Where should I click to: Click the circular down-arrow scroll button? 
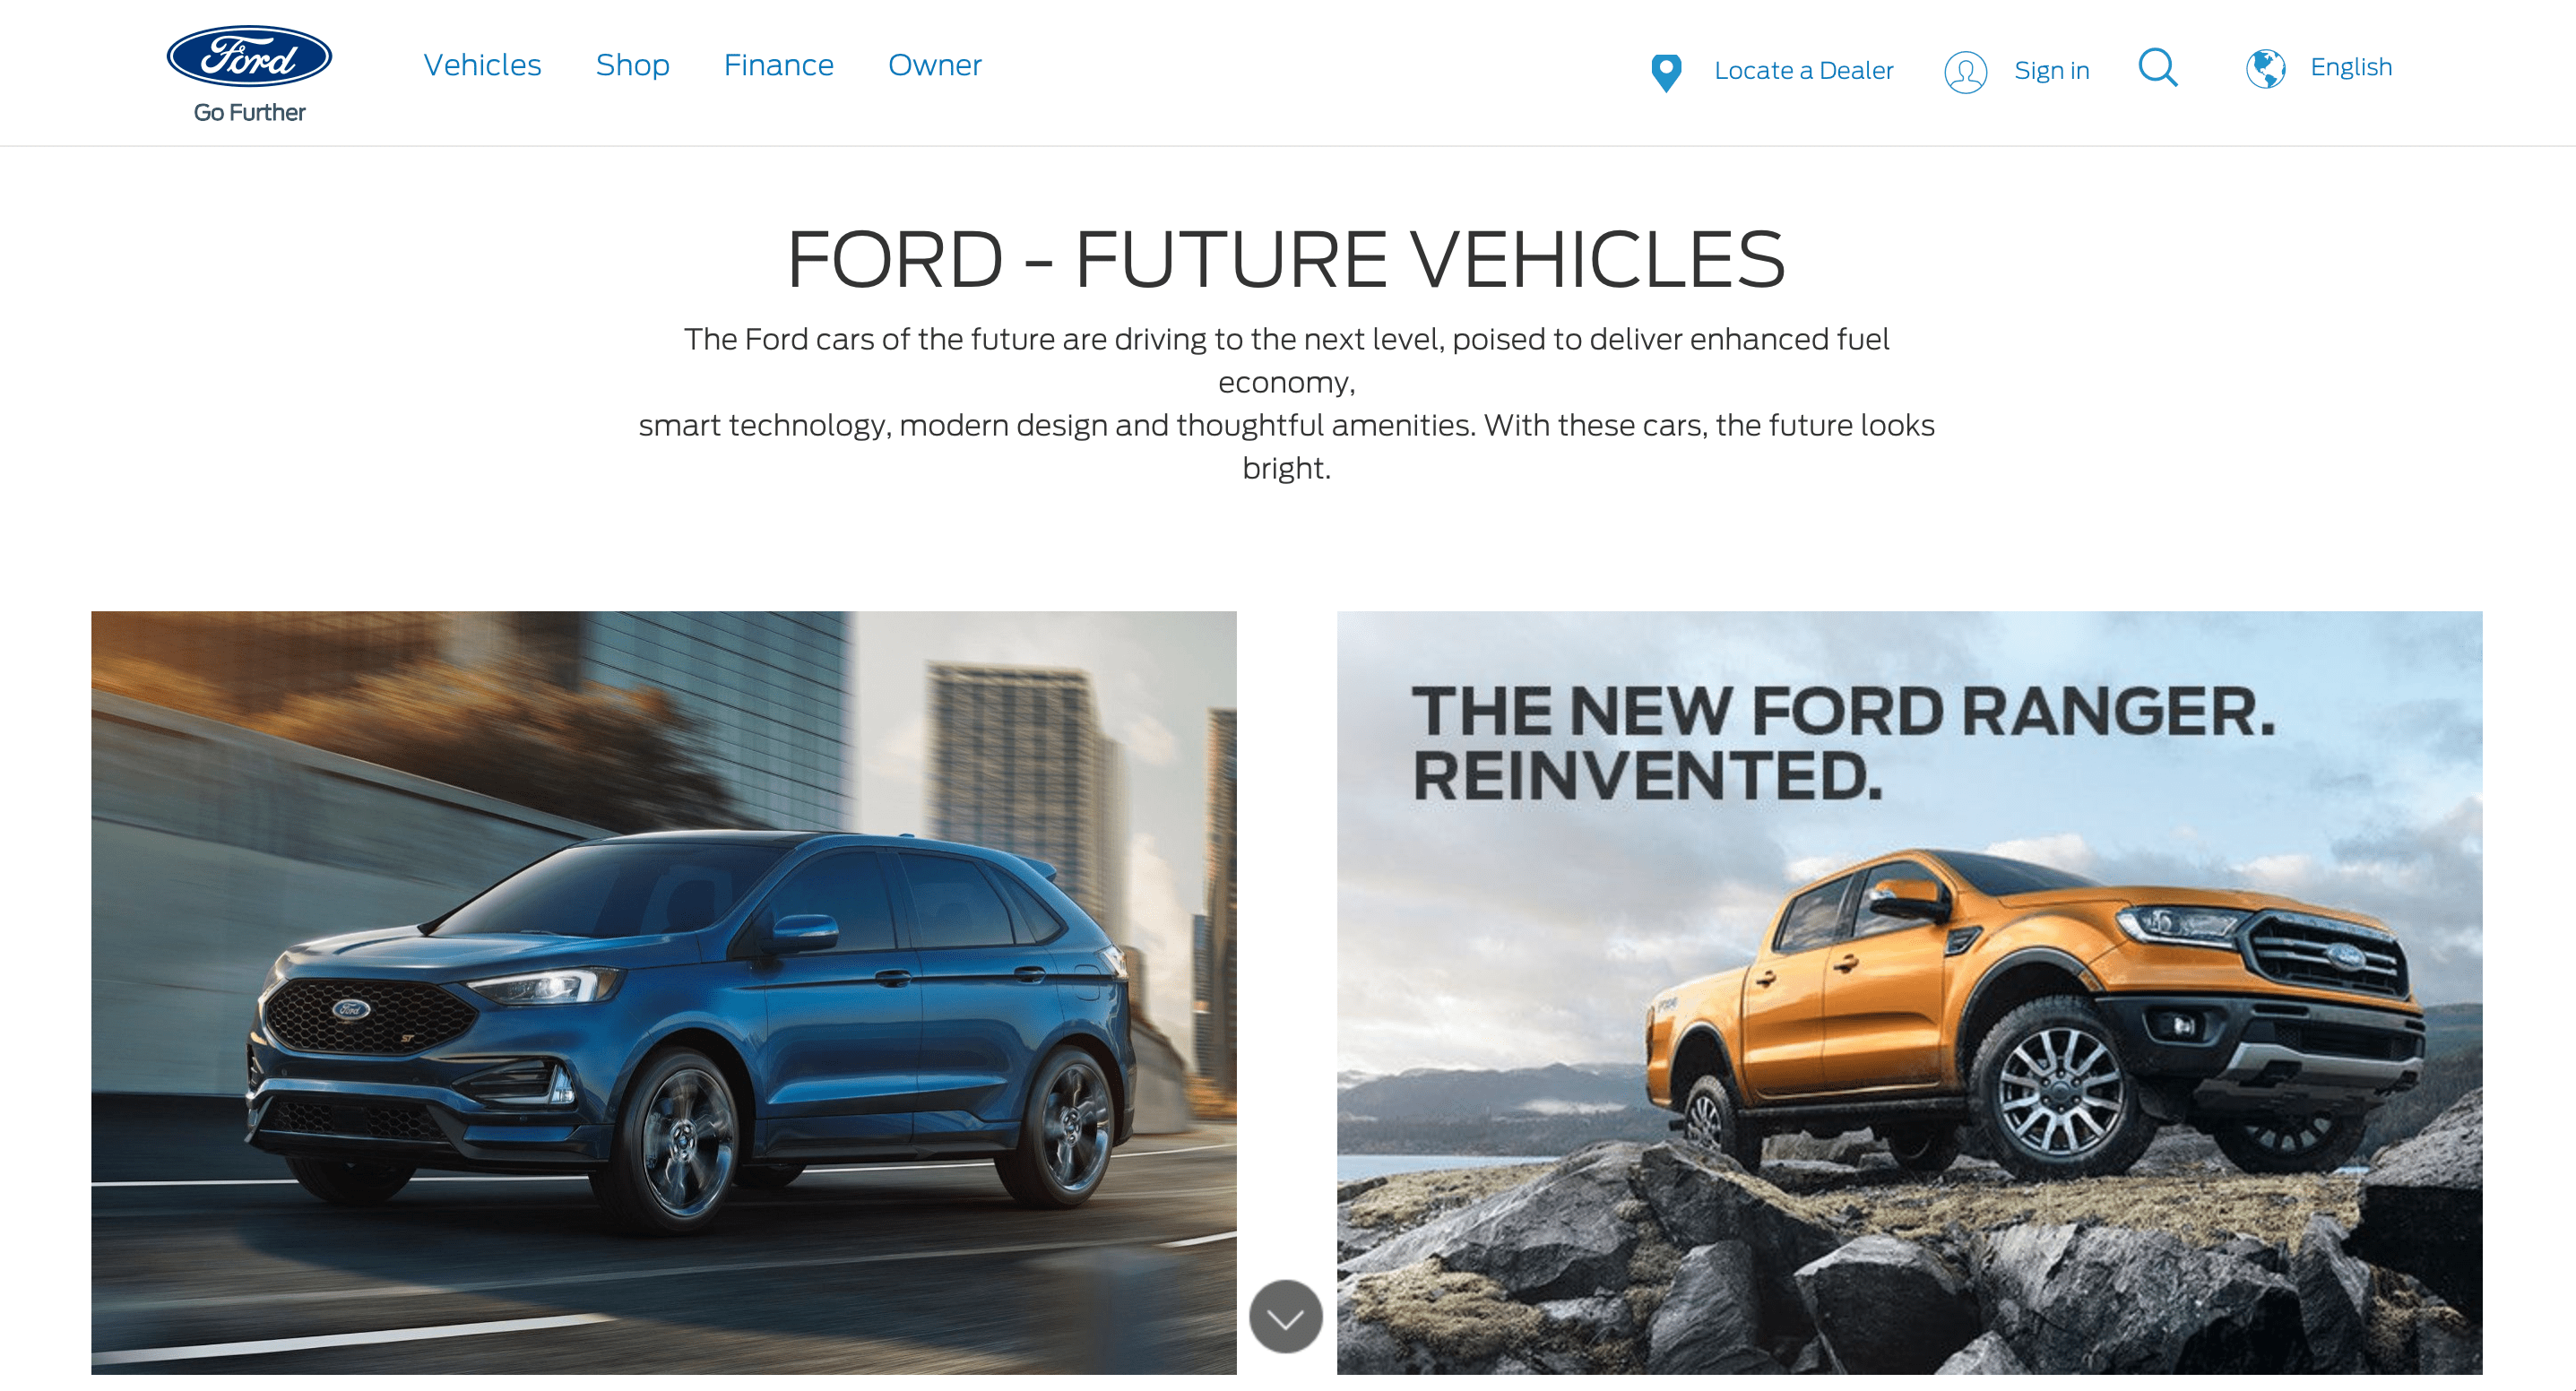click(x=1286, y=1317)
